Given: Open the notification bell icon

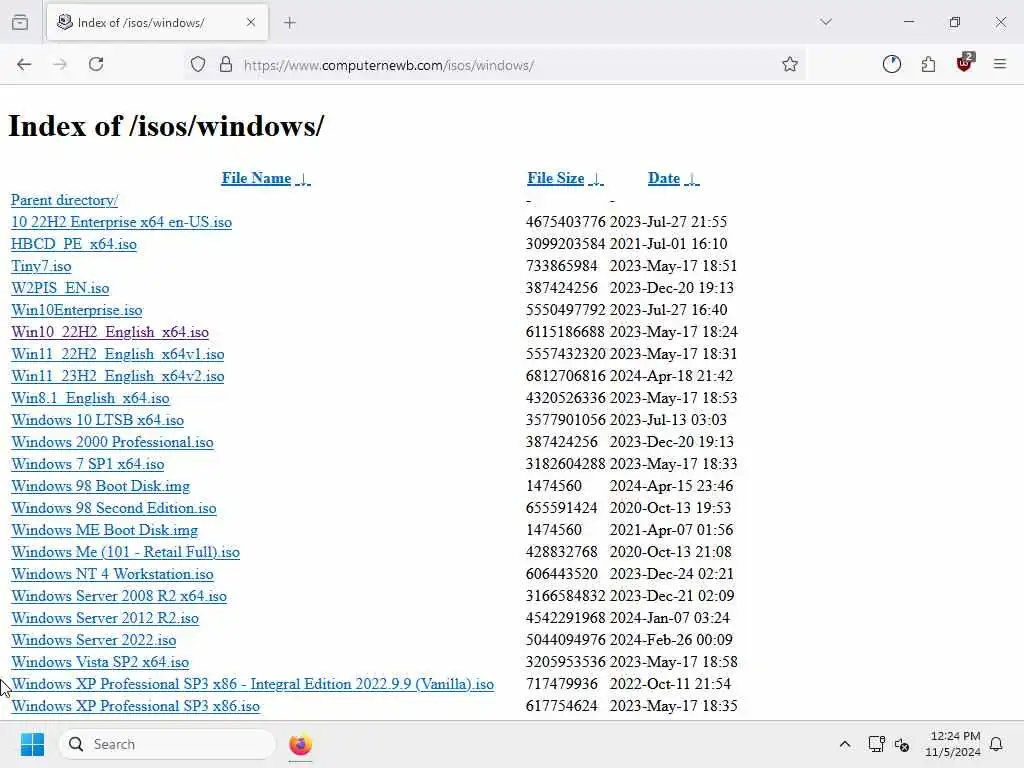Looking at the screenshot, I should click(996, 744).
